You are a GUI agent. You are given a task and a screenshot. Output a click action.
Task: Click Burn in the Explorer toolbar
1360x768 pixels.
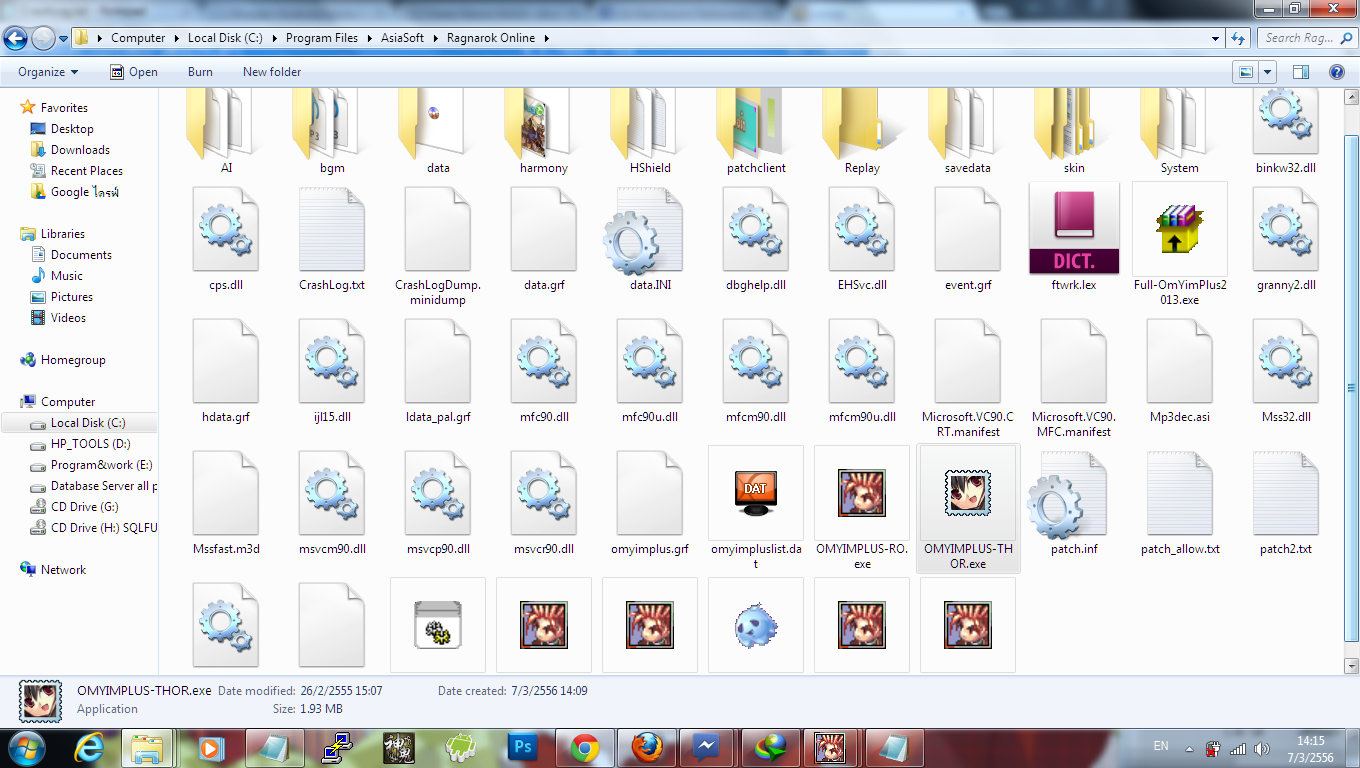pyautogui.click(x=200, y=72)
